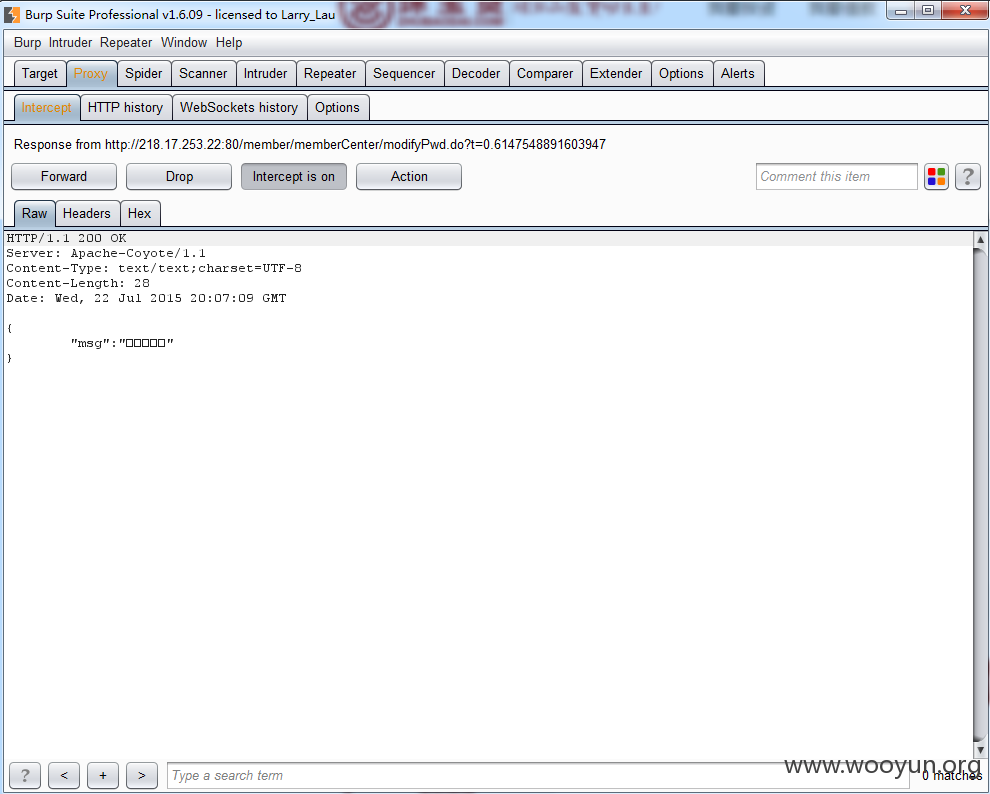
Task: Click the vertical scrollbar of the response pane
Action: pyautogui.click(x=980, y=494)
